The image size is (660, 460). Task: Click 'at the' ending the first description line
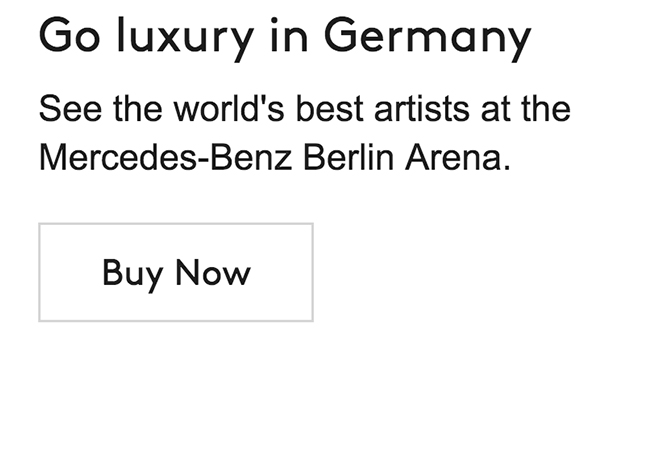[526, 108]
